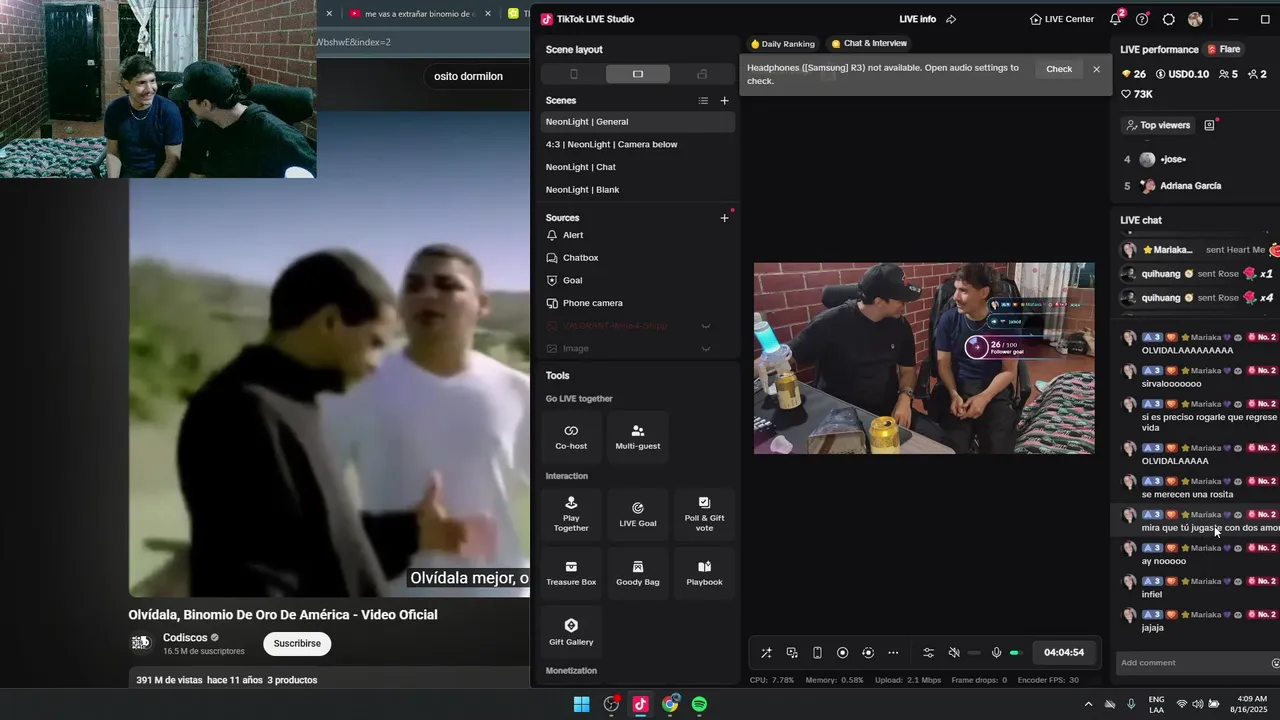Open Multi-guest tool
The height and width of the screenshot is (720, 1280).
(638, 437)
